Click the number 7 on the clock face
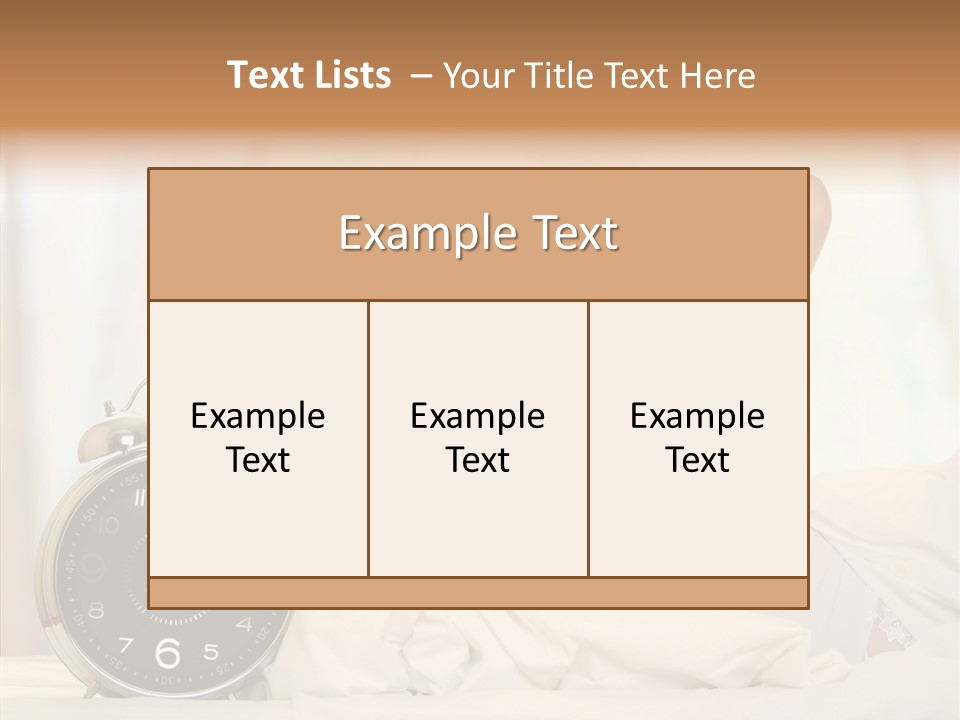 (x=126, y=645)
